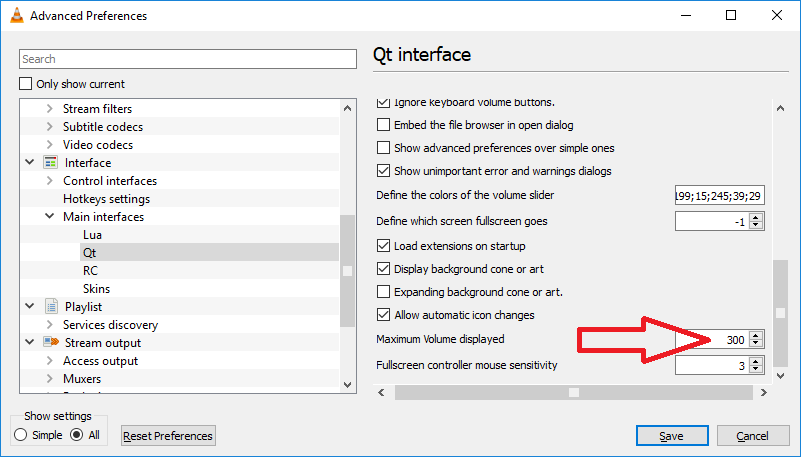This screenshot has width=801, height=457.
Task: Select the Simple settings radio button
Action: [x=21, y=435]
